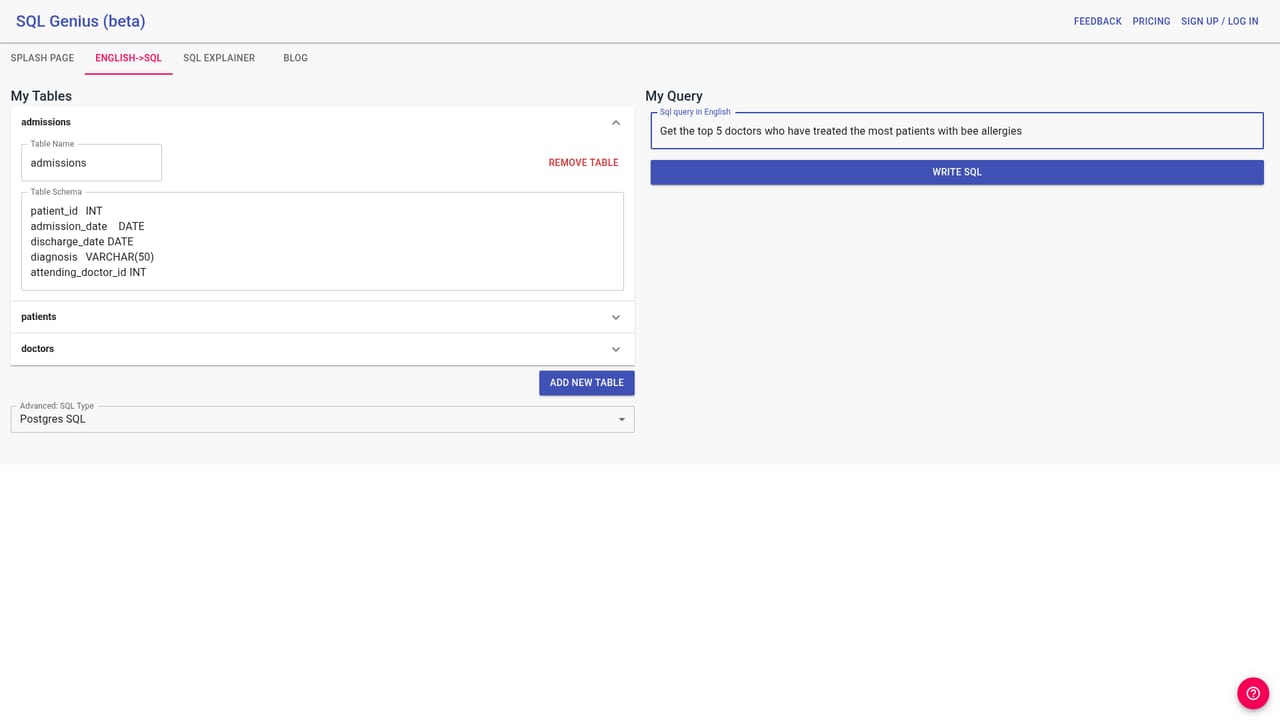Click the 'attending_doctor_id INT' schema line

coord(88,272)
